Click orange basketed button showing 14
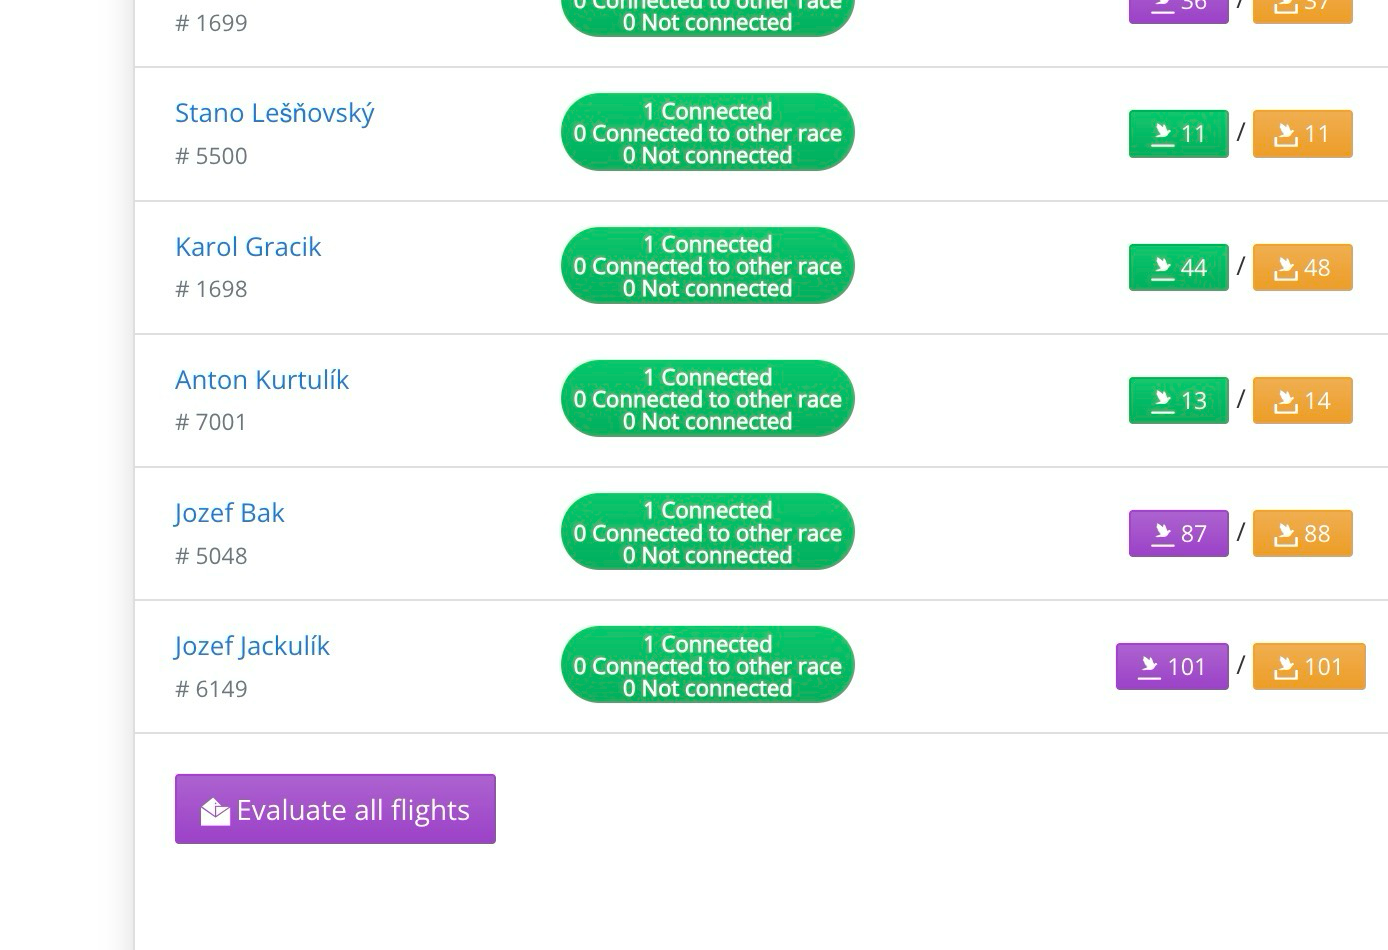The image size is (1388, 950). tap(1302, 400)
